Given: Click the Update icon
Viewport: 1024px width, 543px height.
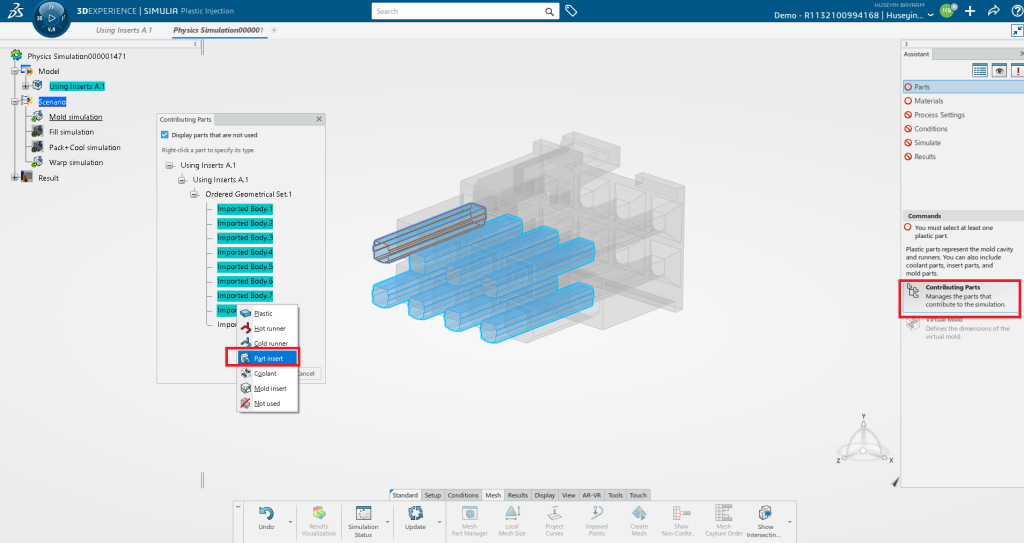Looking at the screenshot, I should (415, 512).
